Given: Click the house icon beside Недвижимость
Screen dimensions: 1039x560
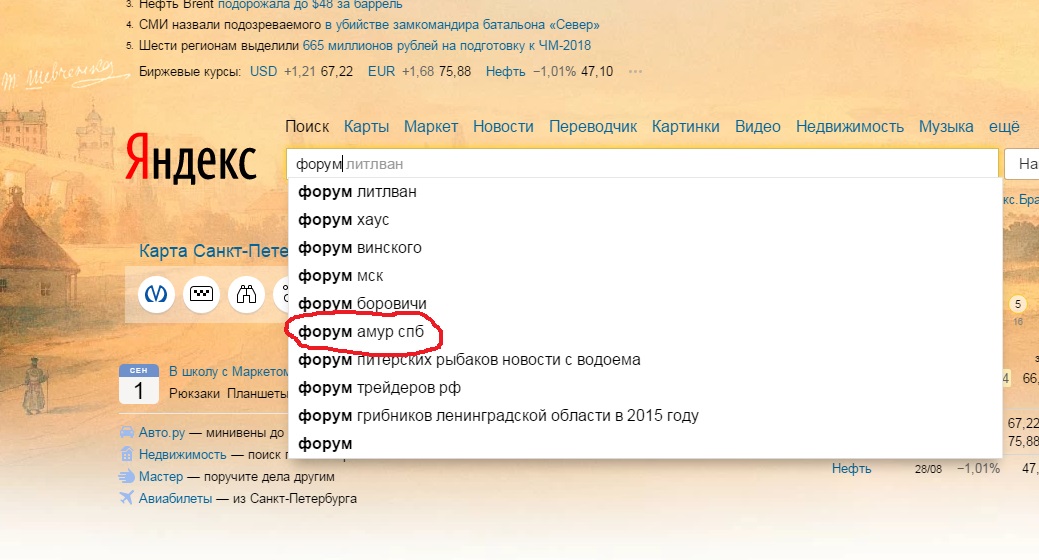Looking at the screenshot, I should pyautogui.click(x=126, y=454).
